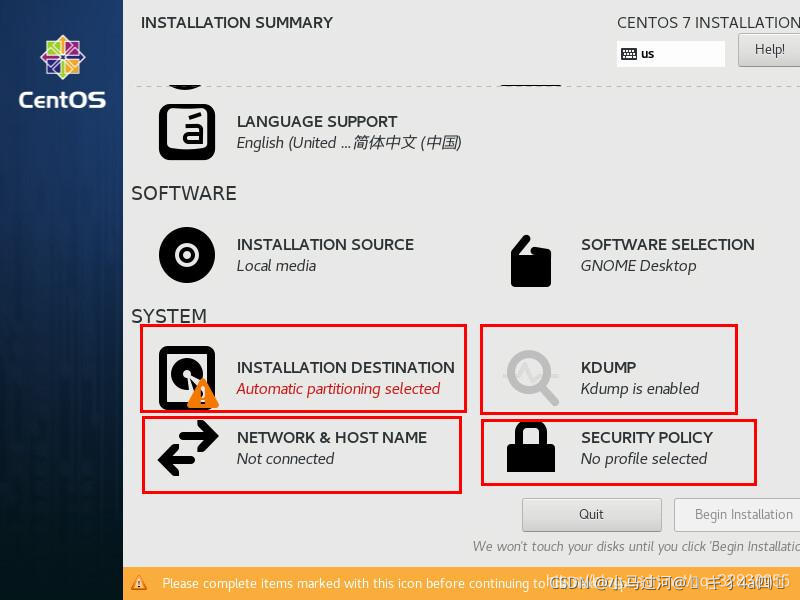Screen dimensions: 800x600
Task: Click the INSTALLATION SUMMARY heading
Action: click(x=237, y=22)
